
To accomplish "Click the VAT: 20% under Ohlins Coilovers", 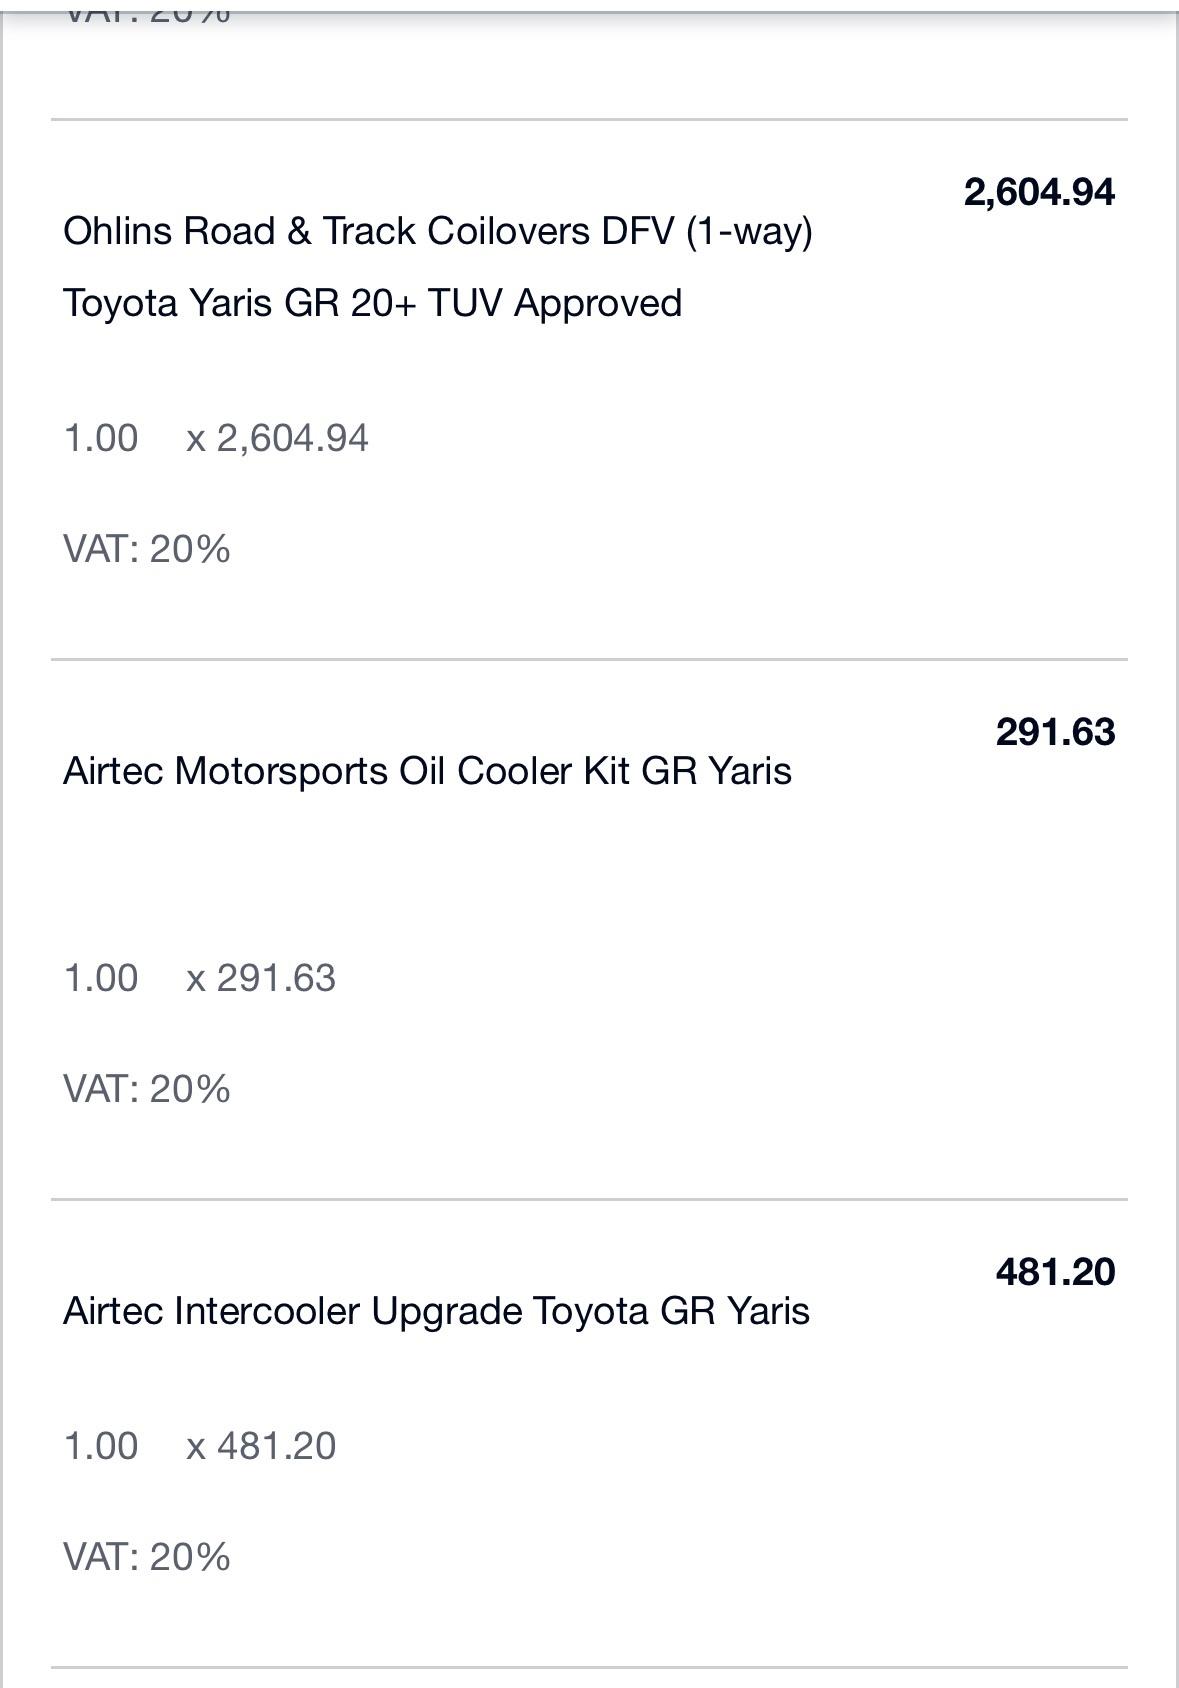I will point(147,549).
